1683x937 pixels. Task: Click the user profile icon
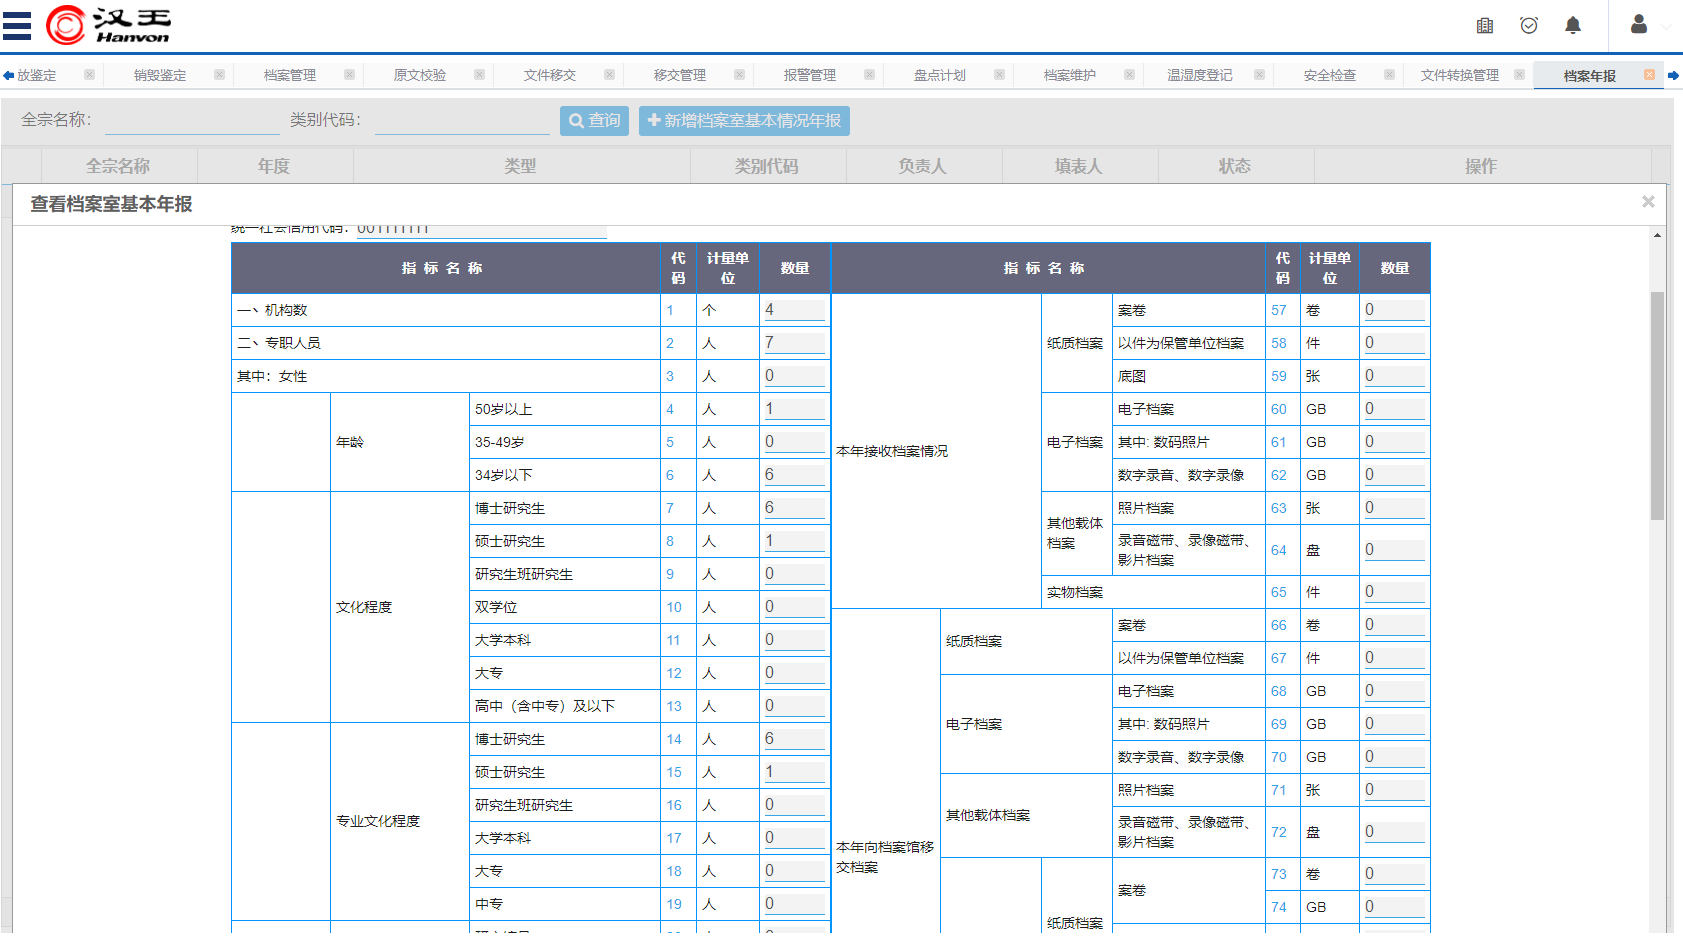tap(1639, 24)
